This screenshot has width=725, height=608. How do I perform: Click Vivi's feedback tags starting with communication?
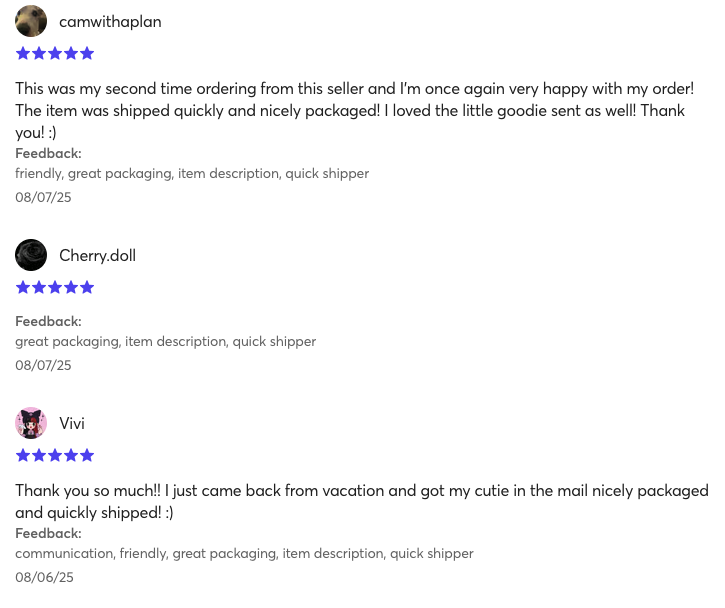(244, 553)
